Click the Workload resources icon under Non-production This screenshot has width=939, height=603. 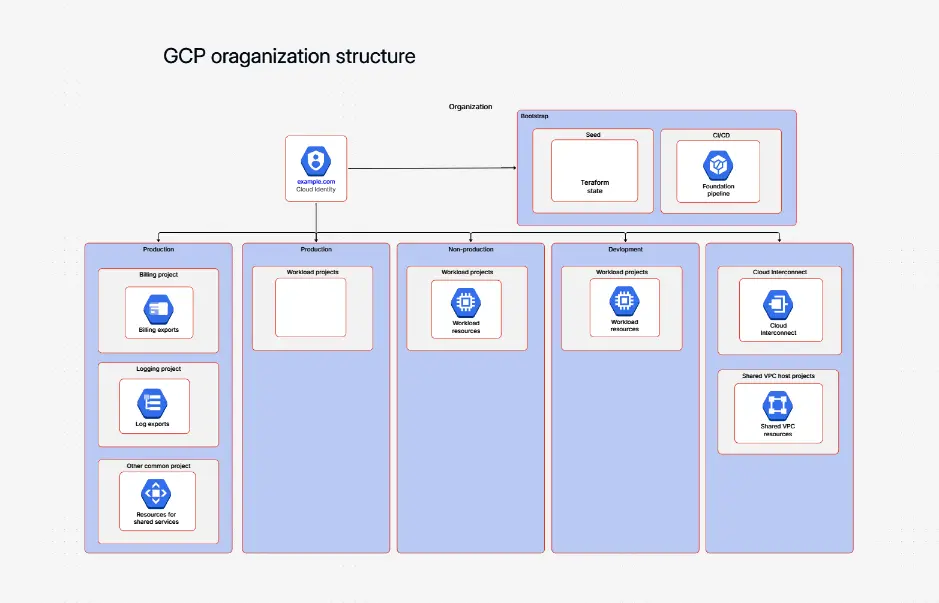click(x=469, y=303)
